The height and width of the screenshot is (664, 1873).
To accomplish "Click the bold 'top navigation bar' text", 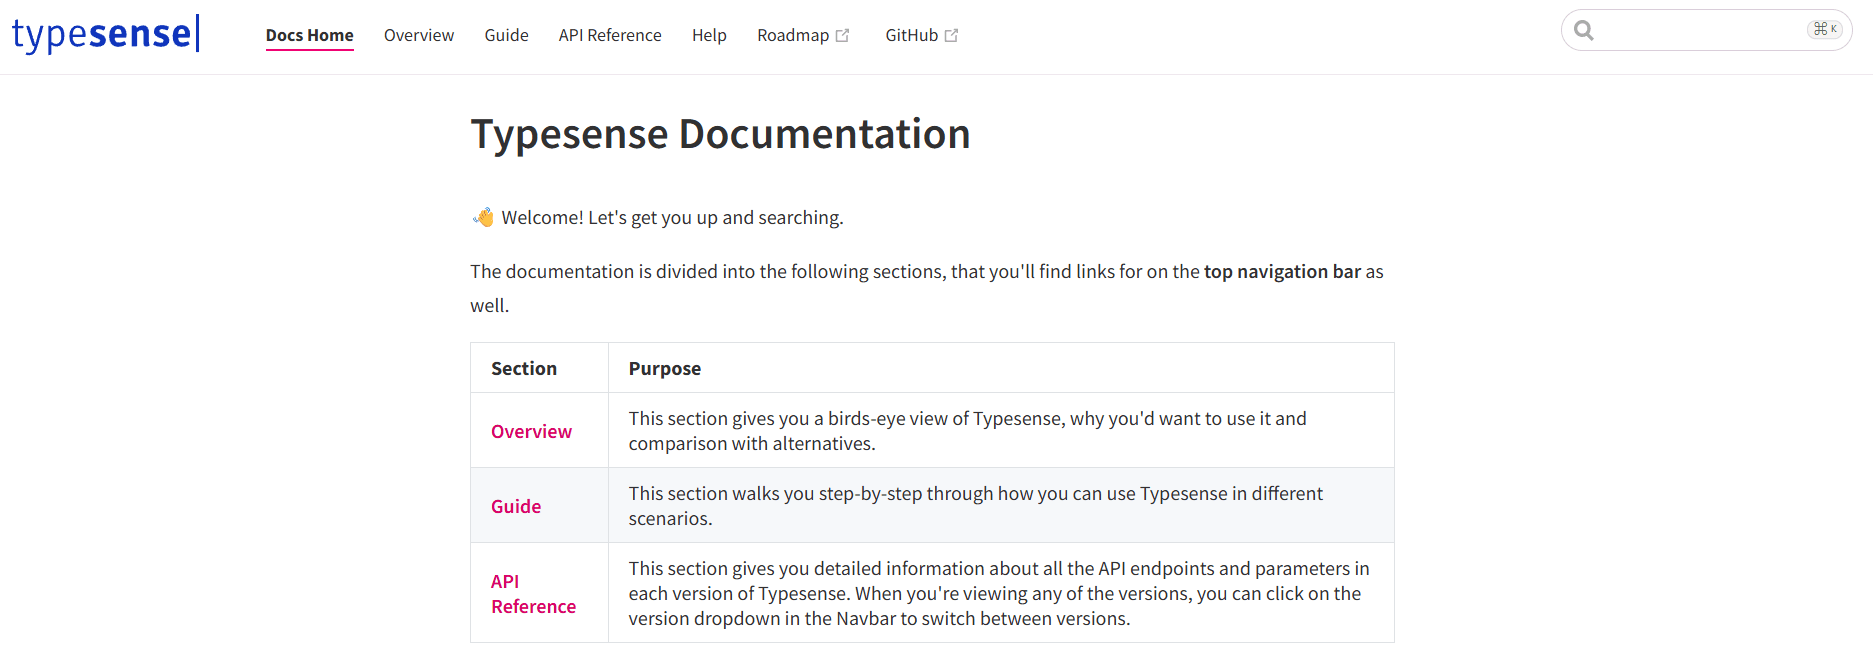I will (1282, 271).
